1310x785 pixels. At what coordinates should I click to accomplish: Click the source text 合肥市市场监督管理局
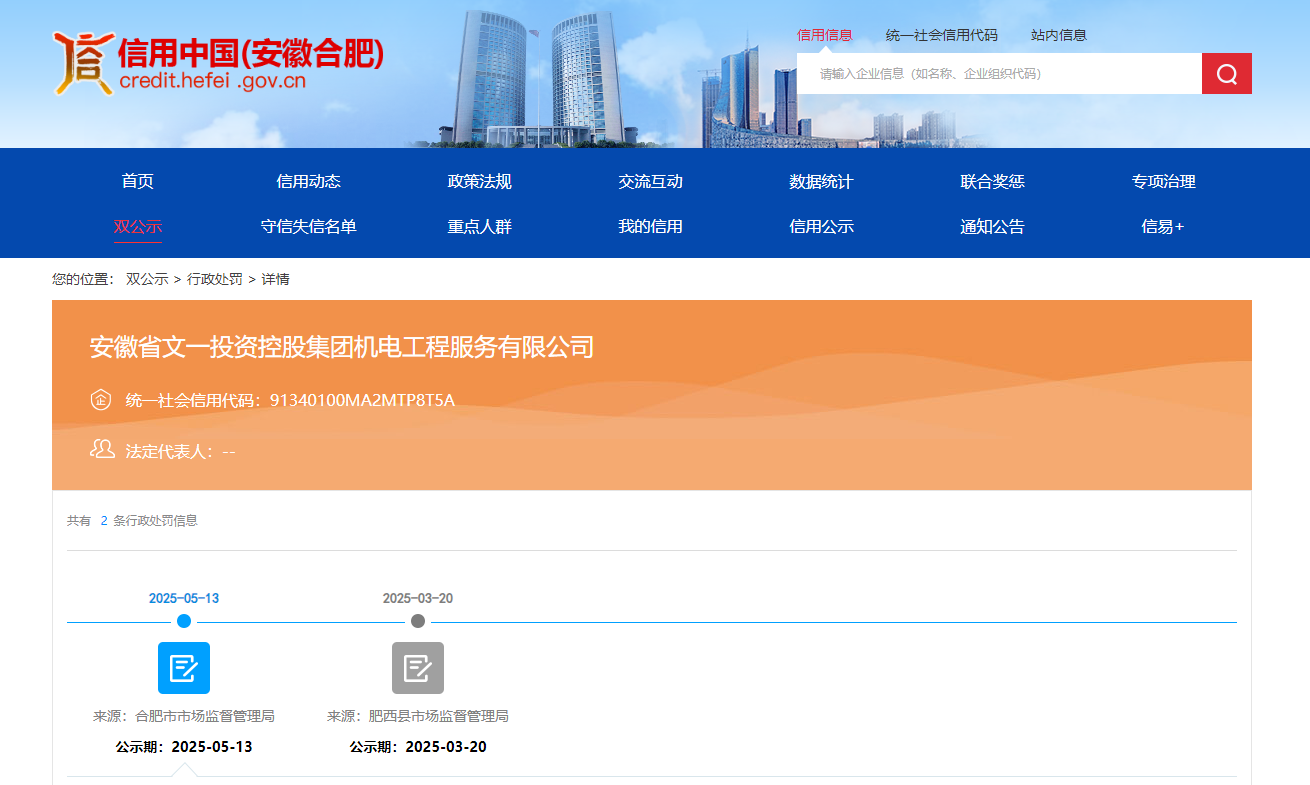click(x=205, y=716)
